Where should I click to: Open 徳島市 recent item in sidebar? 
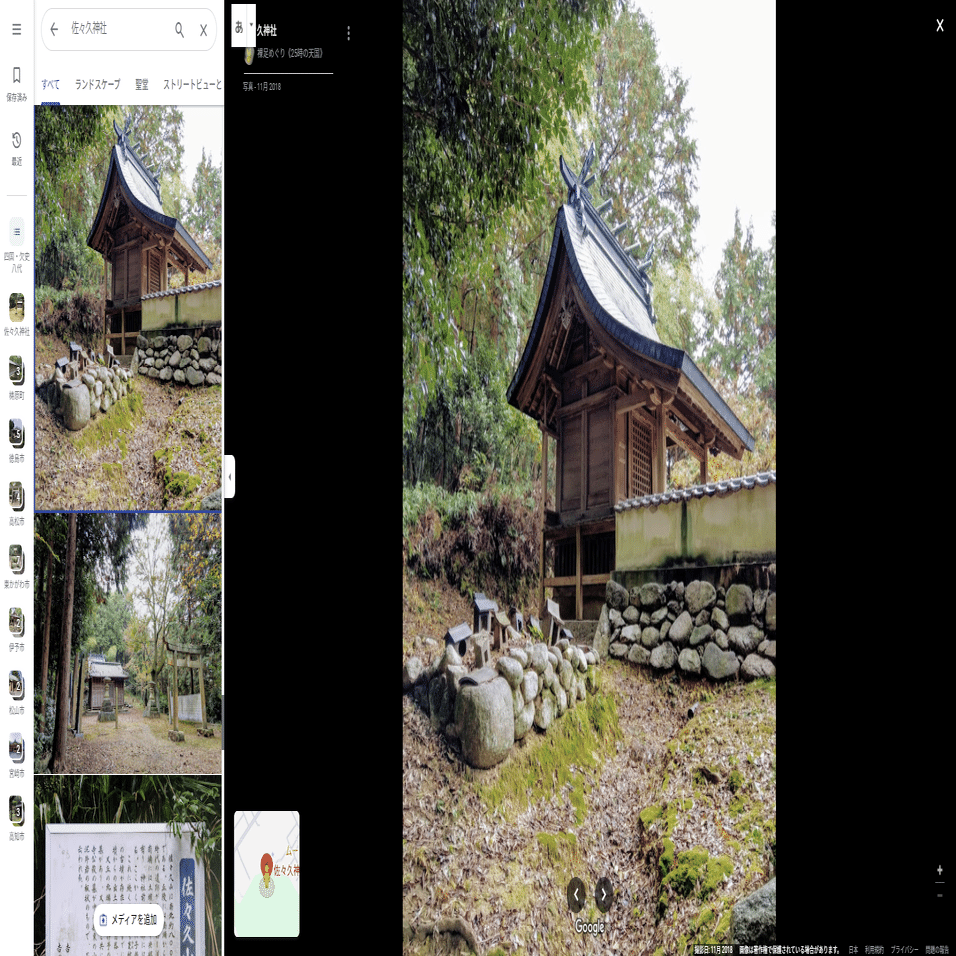click(x=16, y=440)
